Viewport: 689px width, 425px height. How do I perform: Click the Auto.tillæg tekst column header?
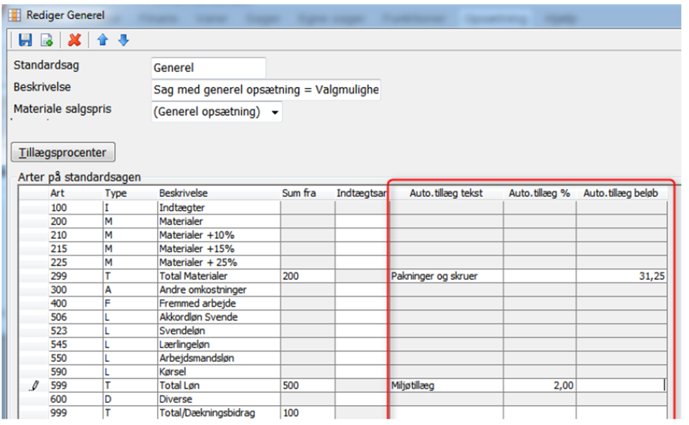point(445,192)
